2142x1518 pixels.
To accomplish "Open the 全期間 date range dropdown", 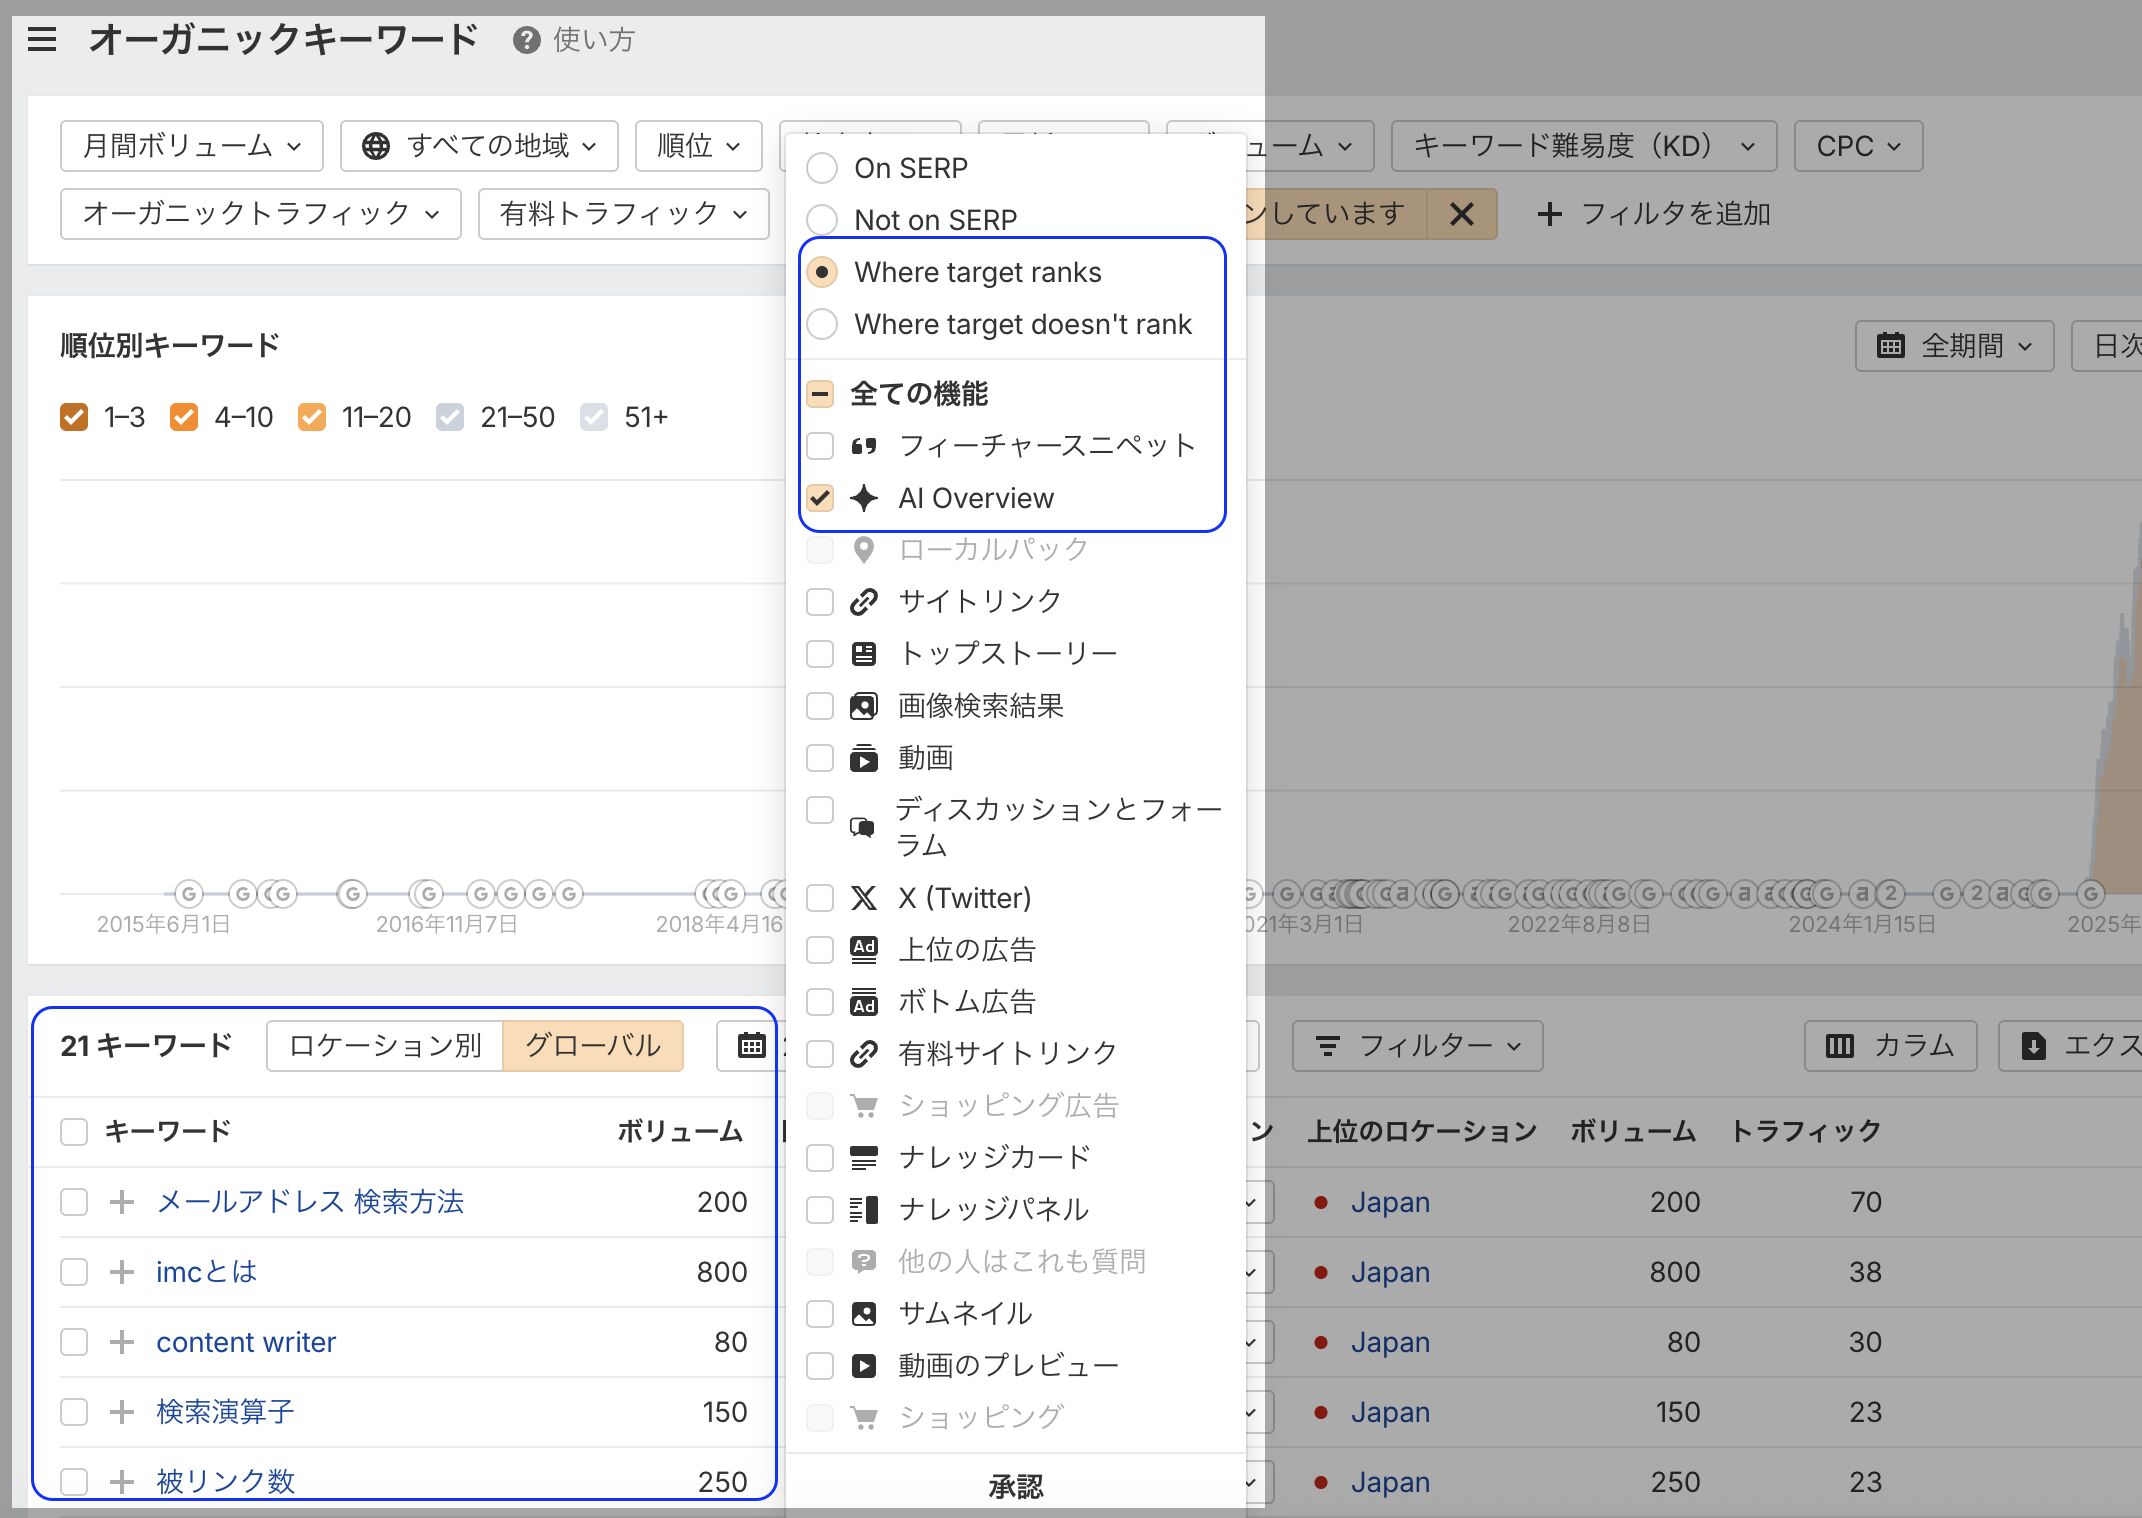I will [x=1955, y=346].
